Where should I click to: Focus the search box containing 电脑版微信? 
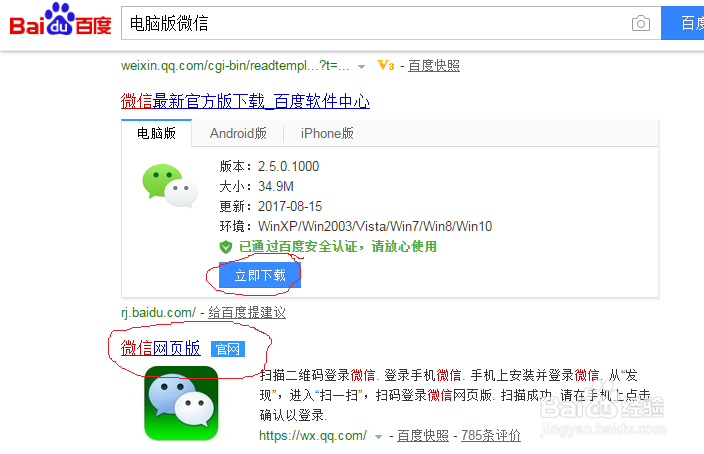(x=391, y=23)
